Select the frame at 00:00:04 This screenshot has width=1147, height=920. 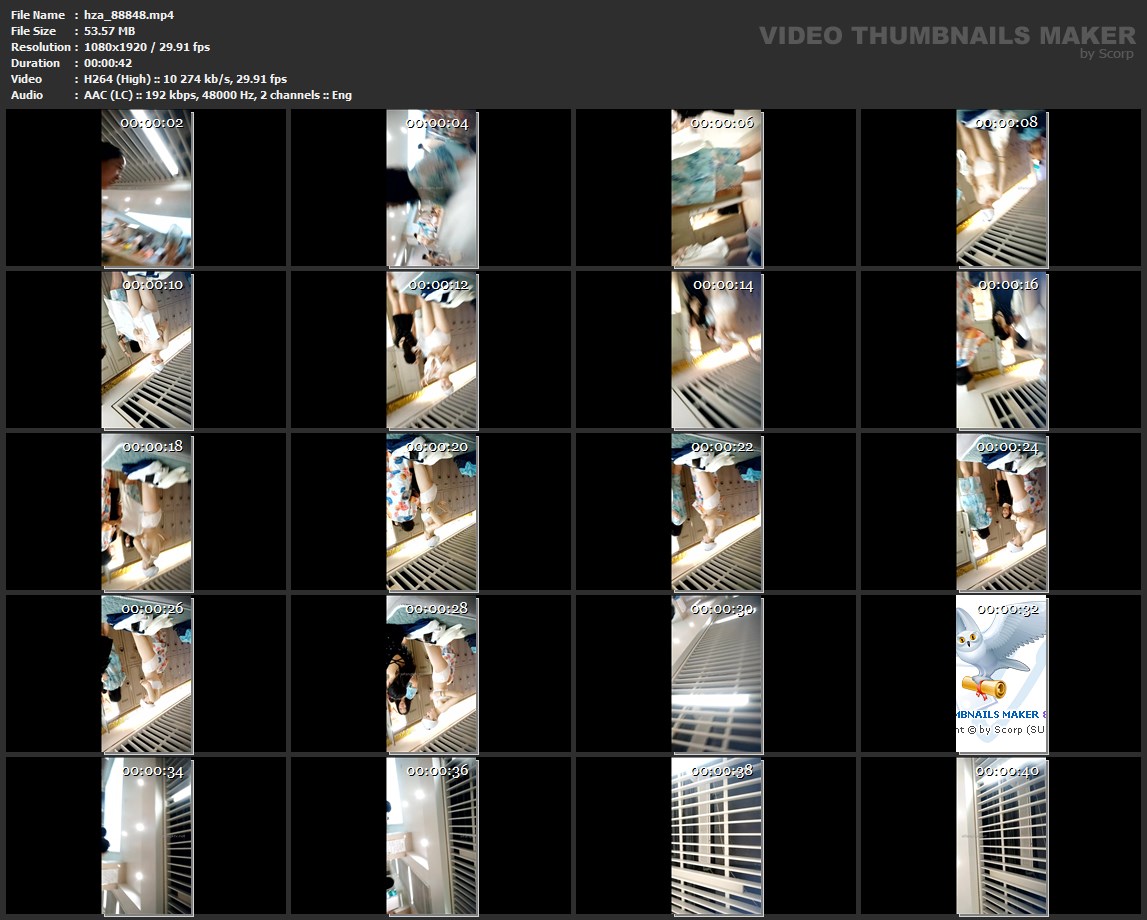point(432,189)
